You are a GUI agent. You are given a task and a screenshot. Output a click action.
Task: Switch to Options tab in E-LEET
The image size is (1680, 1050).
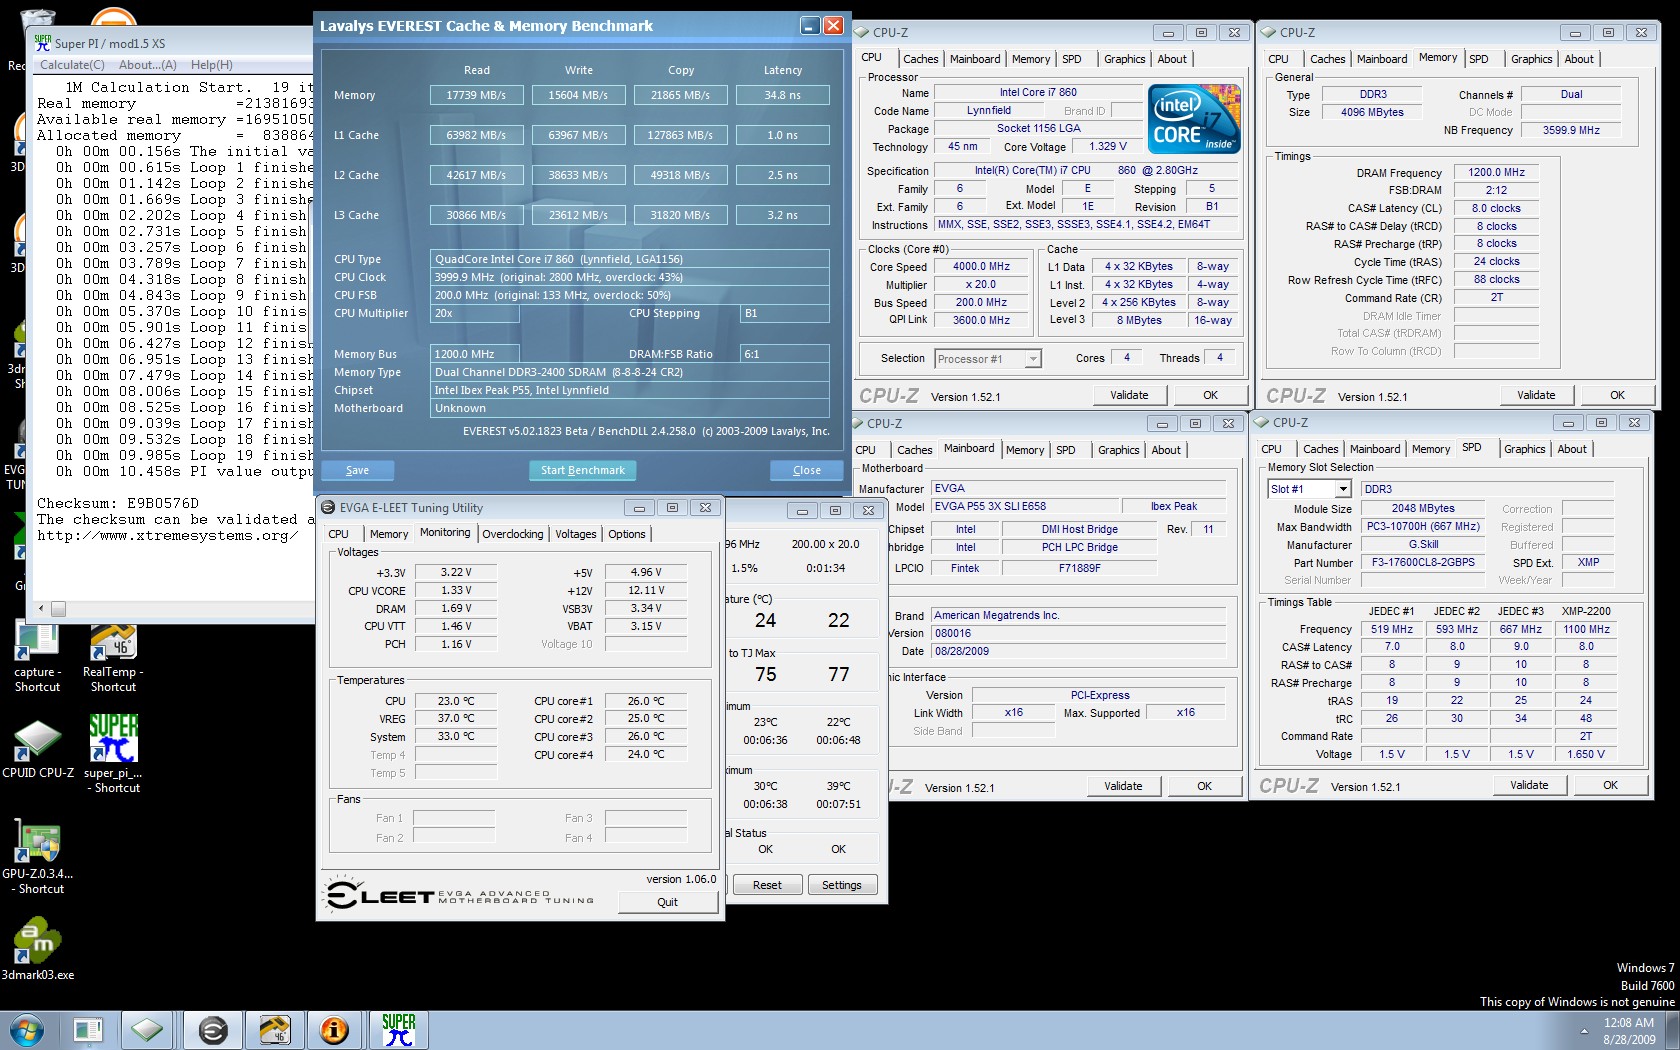pos(627,534)
